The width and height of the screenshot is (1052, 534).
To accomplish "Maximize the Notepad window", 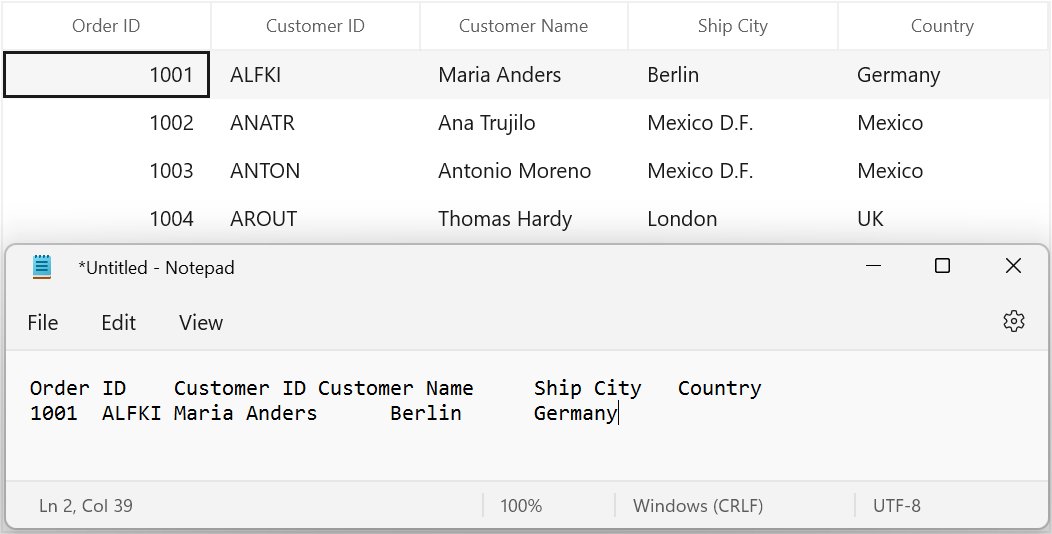I will click(x=942, y=266).
